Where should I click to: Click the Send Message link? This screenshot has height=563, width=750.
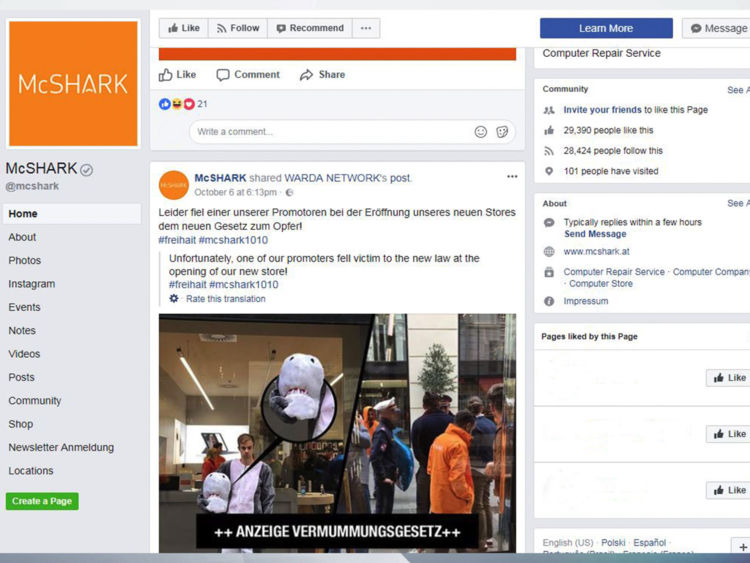coord(595,234)
